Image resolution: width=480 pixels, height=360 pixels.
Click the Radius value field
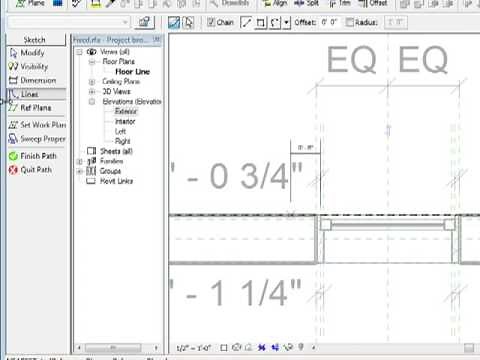(396, 22)
